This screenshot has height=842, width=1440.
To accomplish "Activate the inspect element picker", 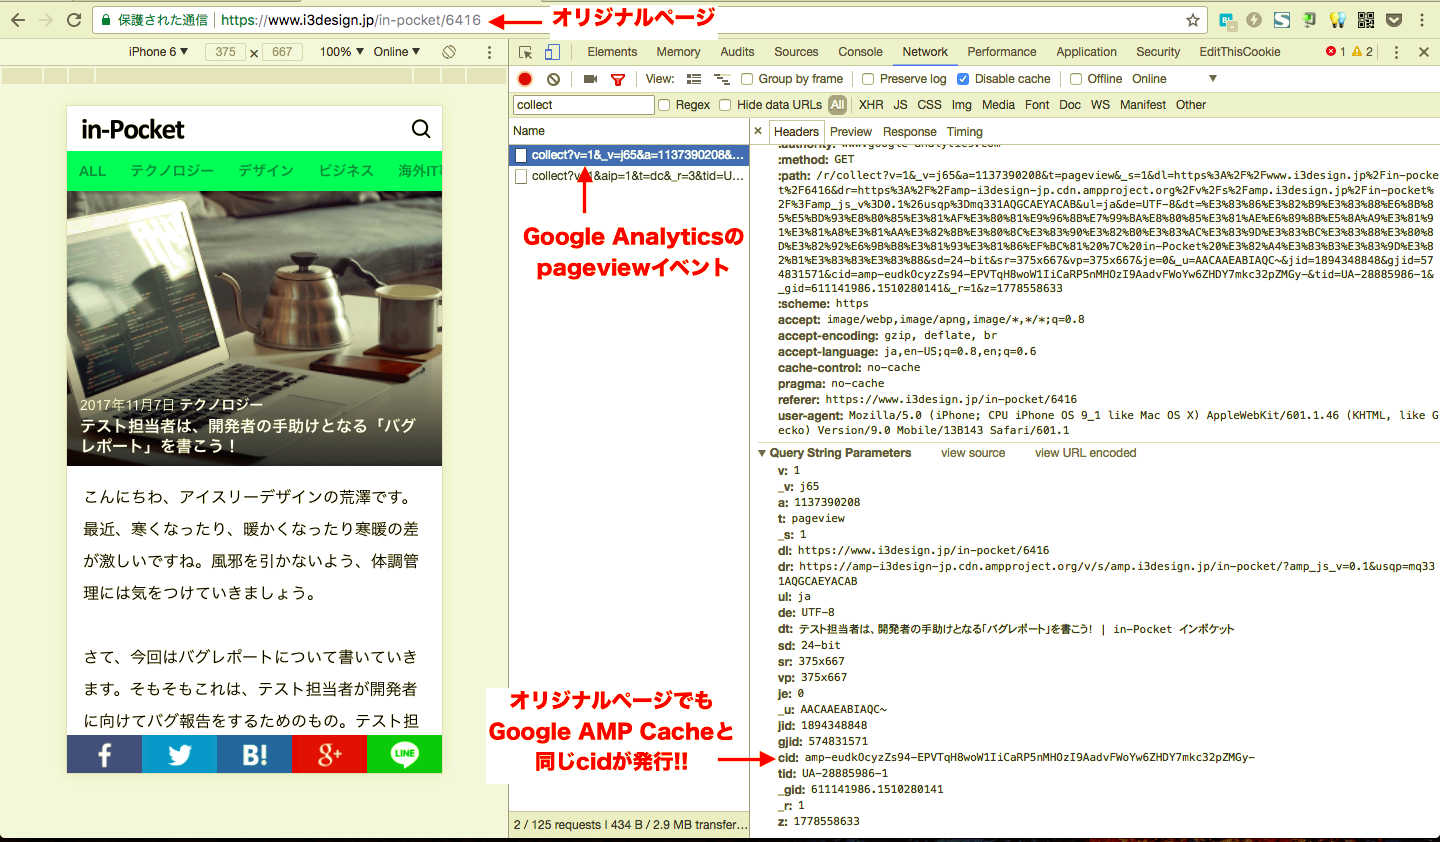I will click(526, 52).
